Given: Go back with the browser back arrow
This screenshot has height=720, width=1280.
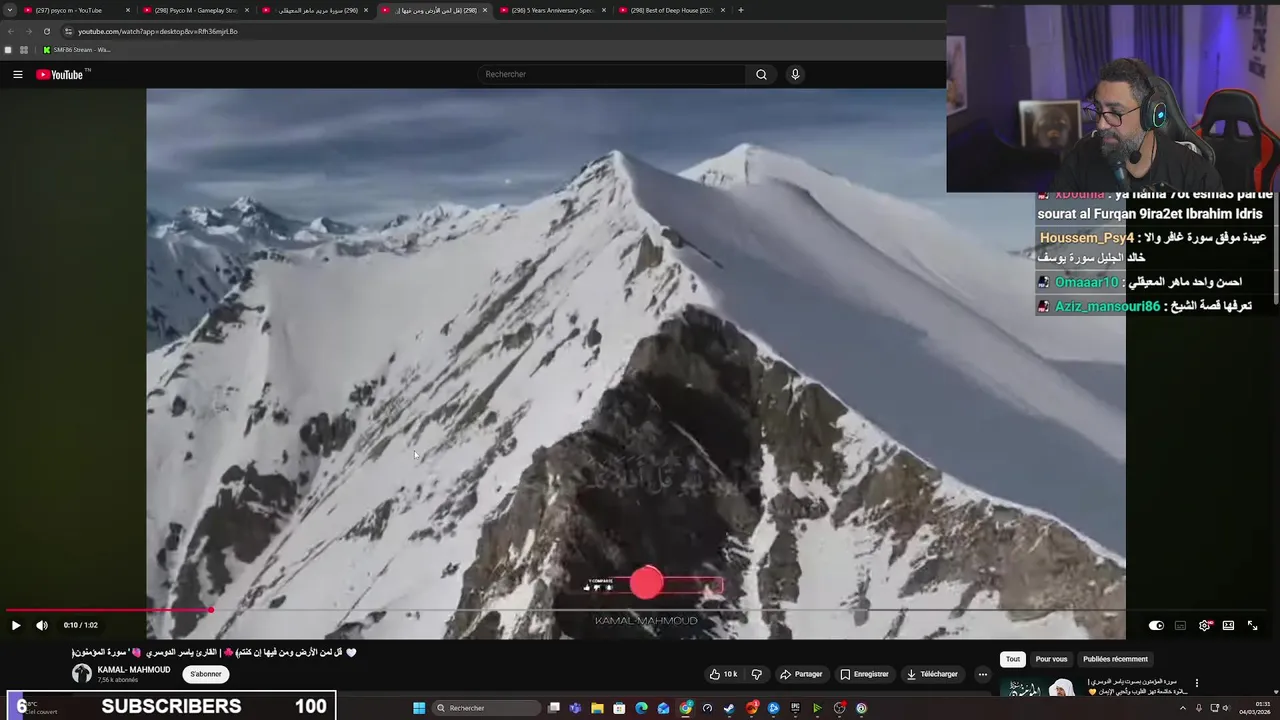Looking at the screenshot, I should pos(11,31).
